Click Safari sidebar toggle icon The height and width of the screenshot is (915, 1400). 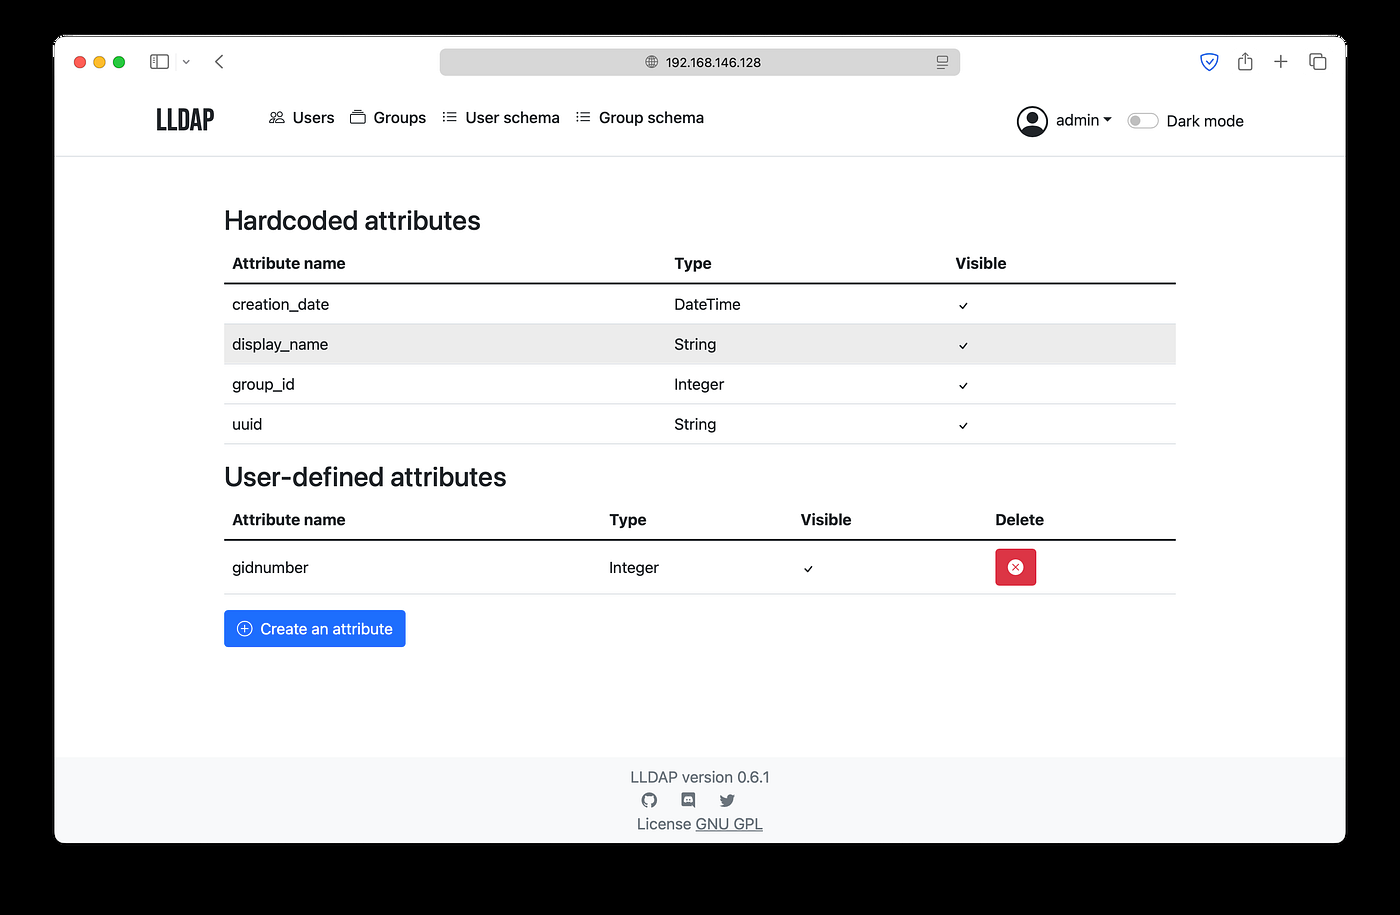[x=159, y=62]
